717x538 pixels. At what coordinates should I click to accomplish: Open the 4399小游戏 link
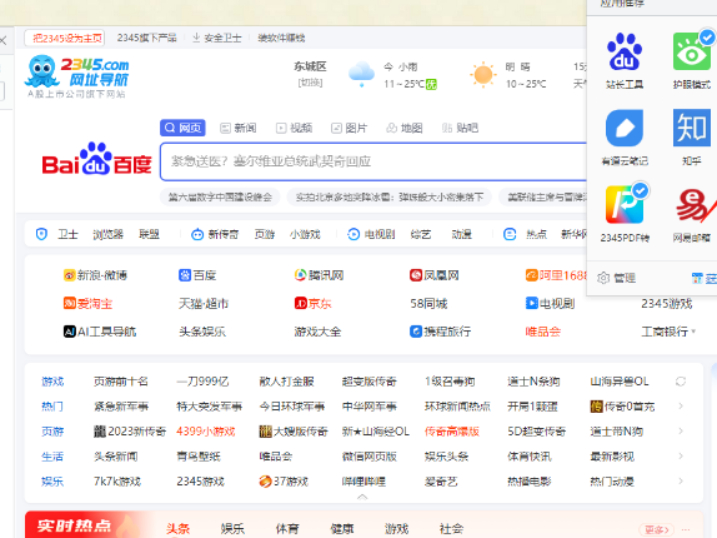(206, 431)
